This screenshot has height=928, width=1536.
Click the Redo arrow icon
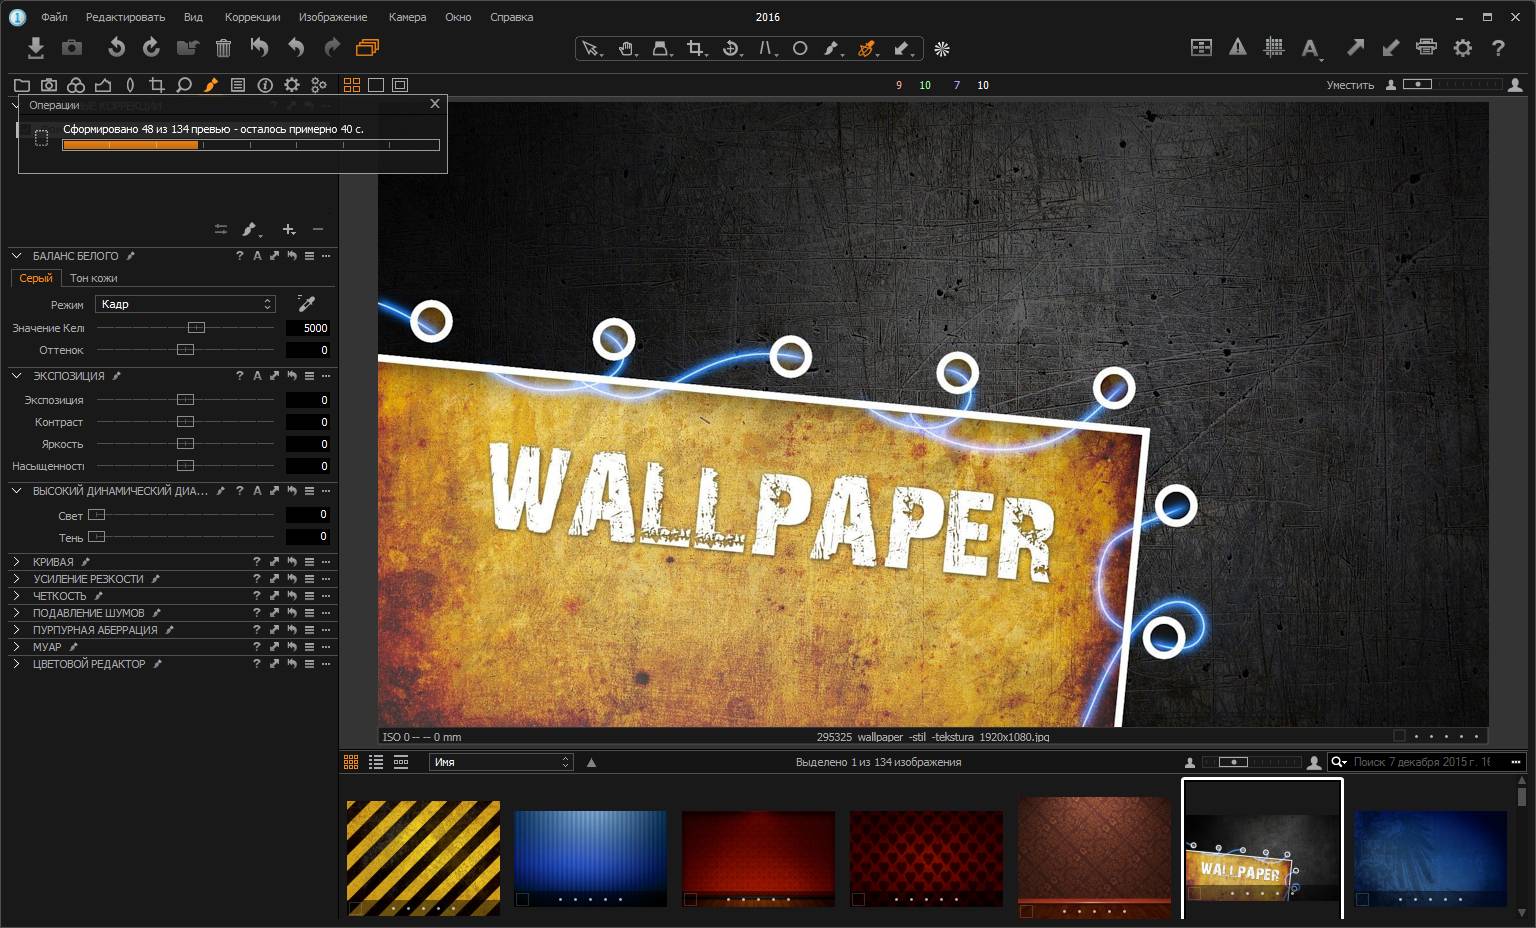[x=332, y=47]
